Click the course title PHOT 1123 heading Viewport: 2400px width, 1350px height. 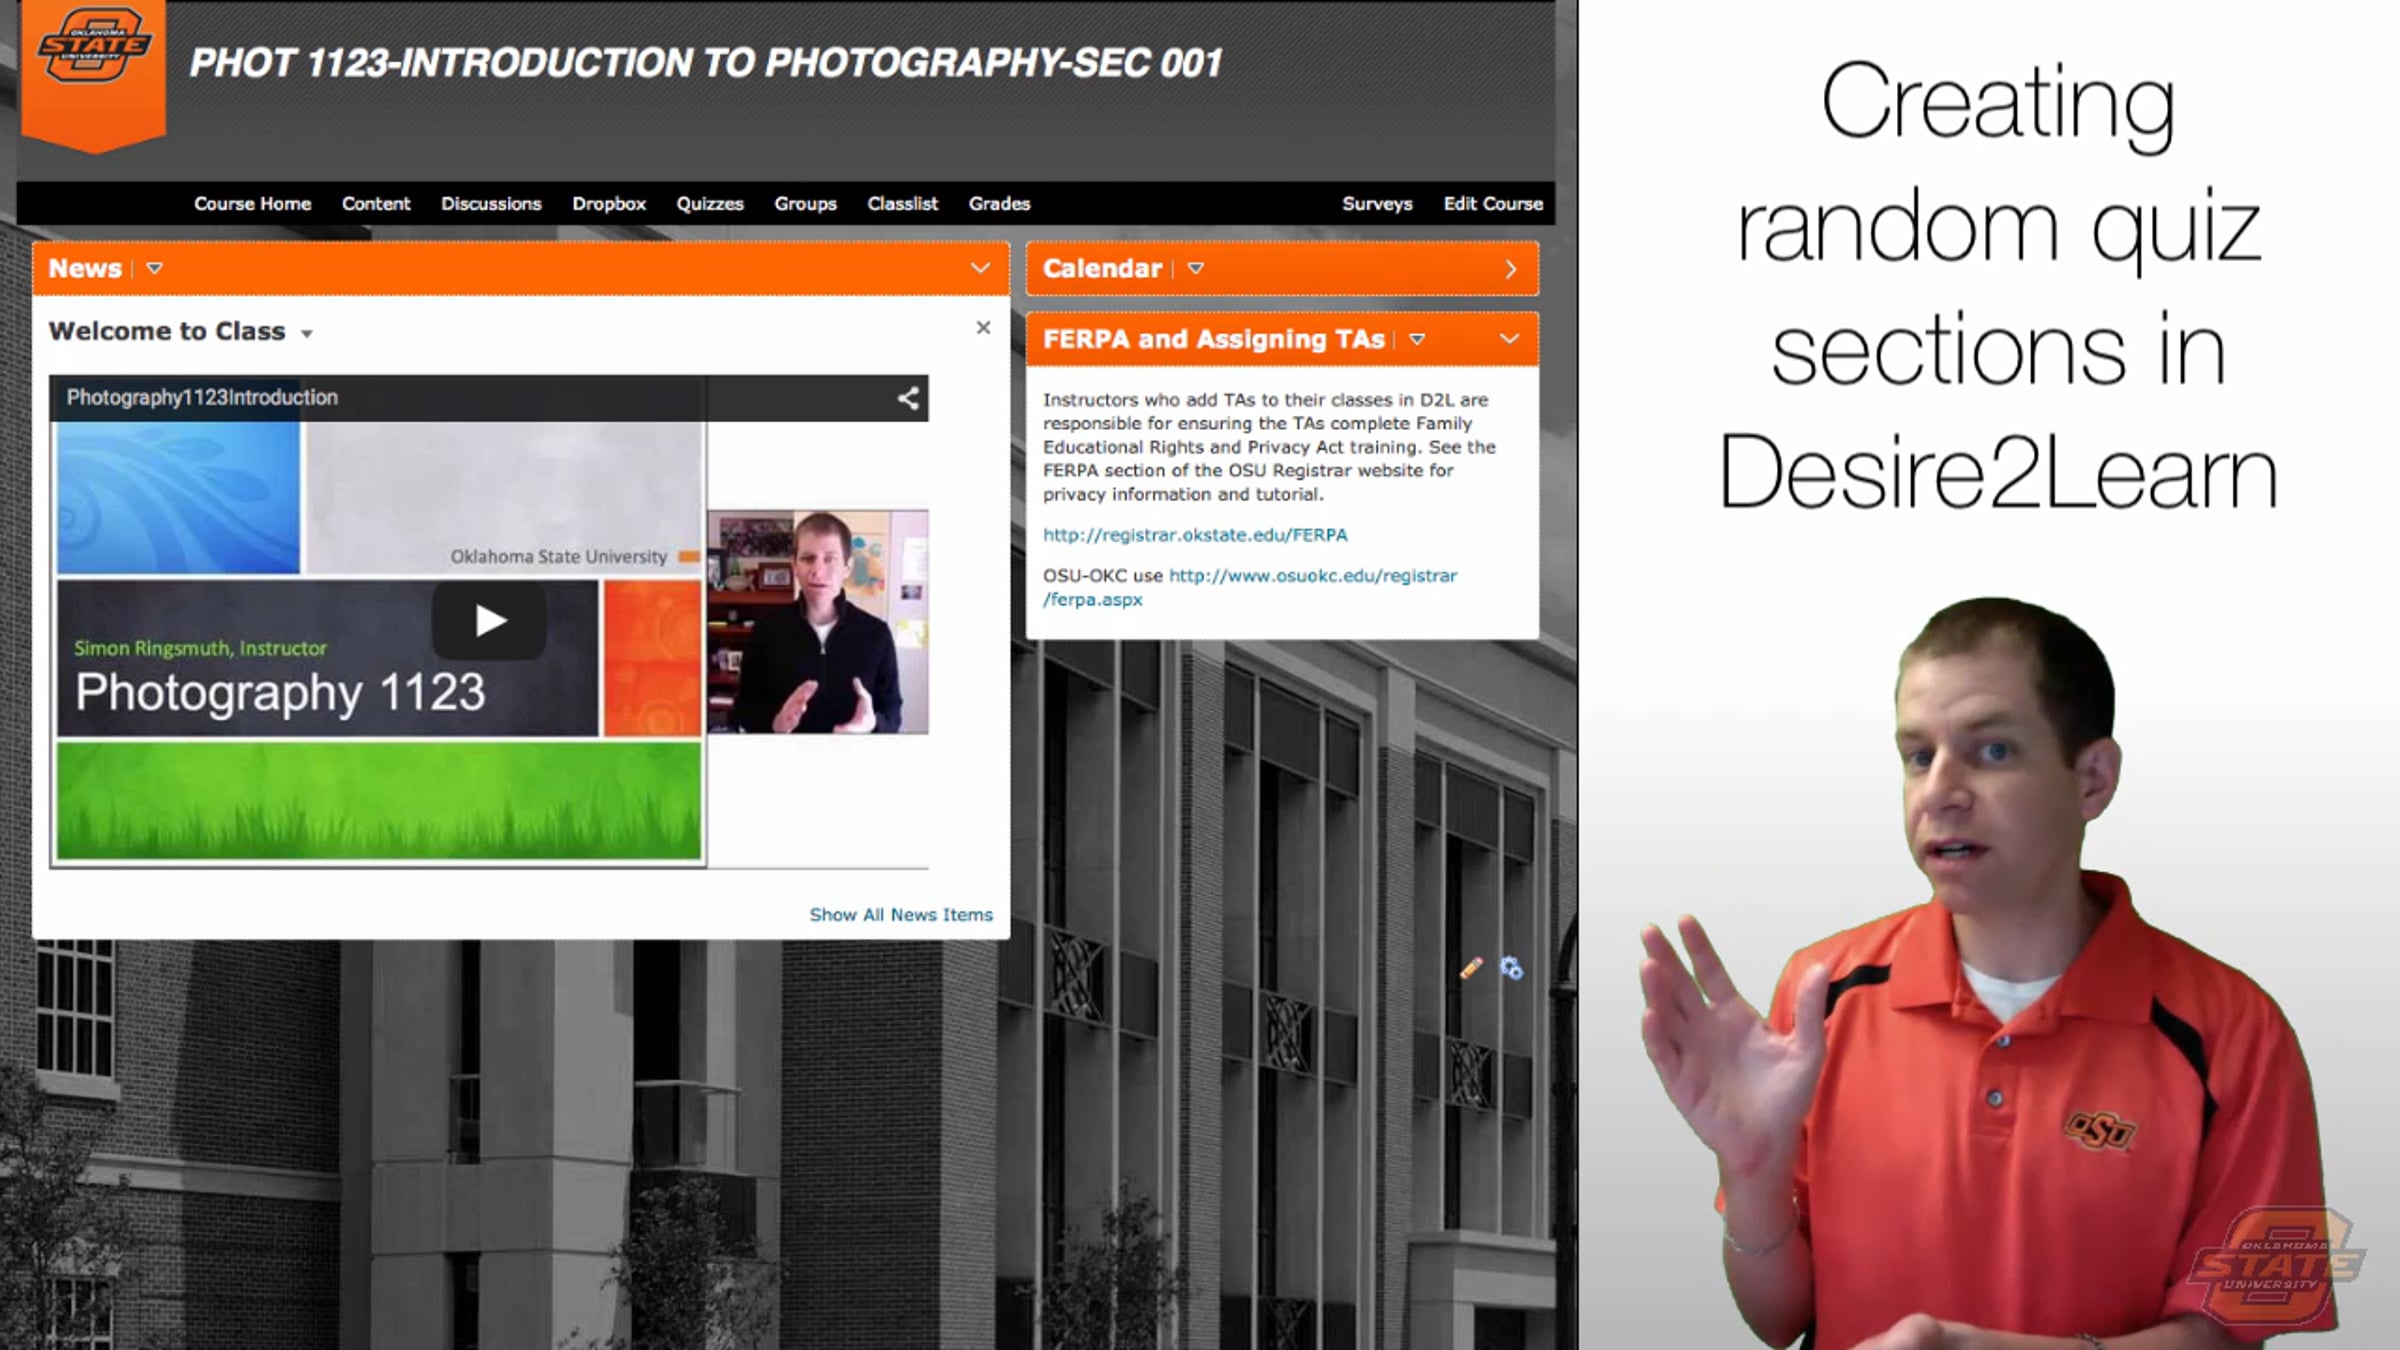pyautogui.click(x=706, y=63)
